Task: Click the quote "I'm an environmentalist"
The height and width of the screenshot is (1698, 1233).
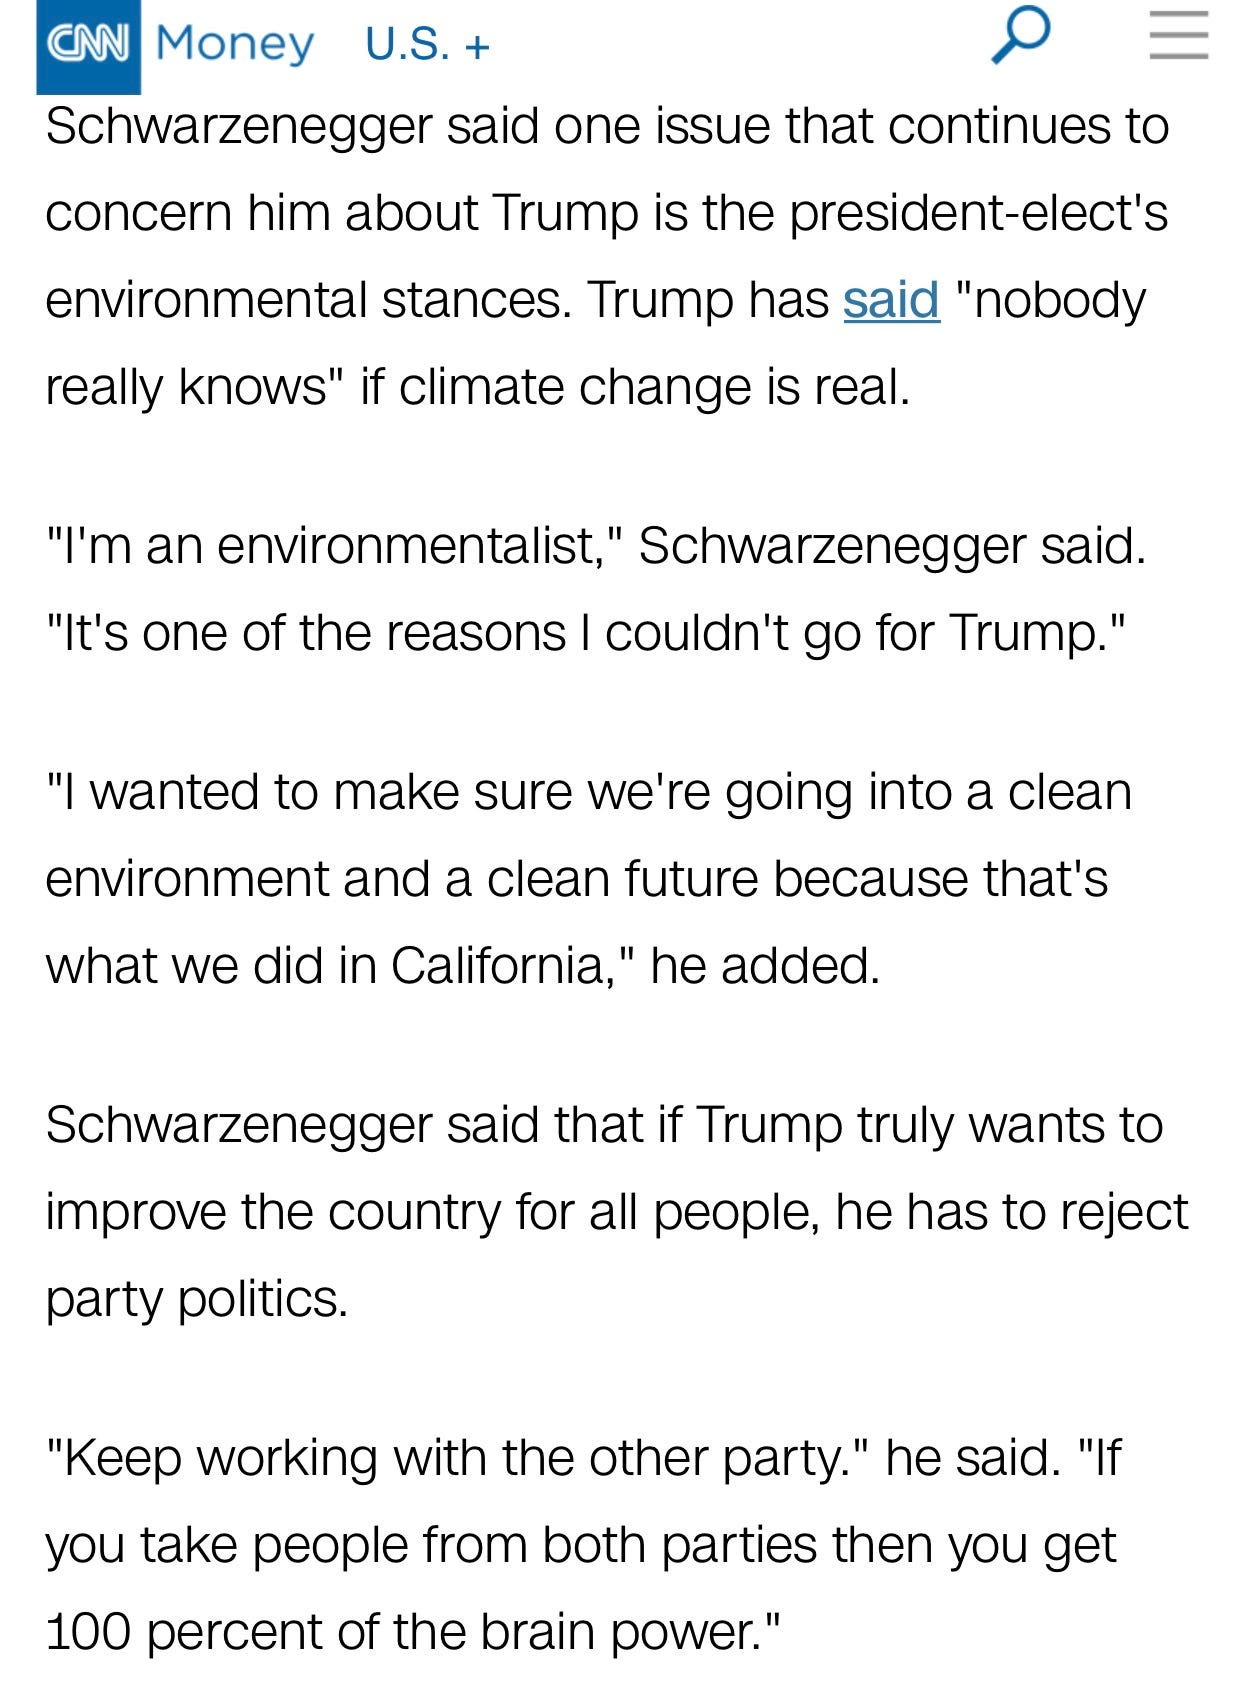Action: point(334,546)
